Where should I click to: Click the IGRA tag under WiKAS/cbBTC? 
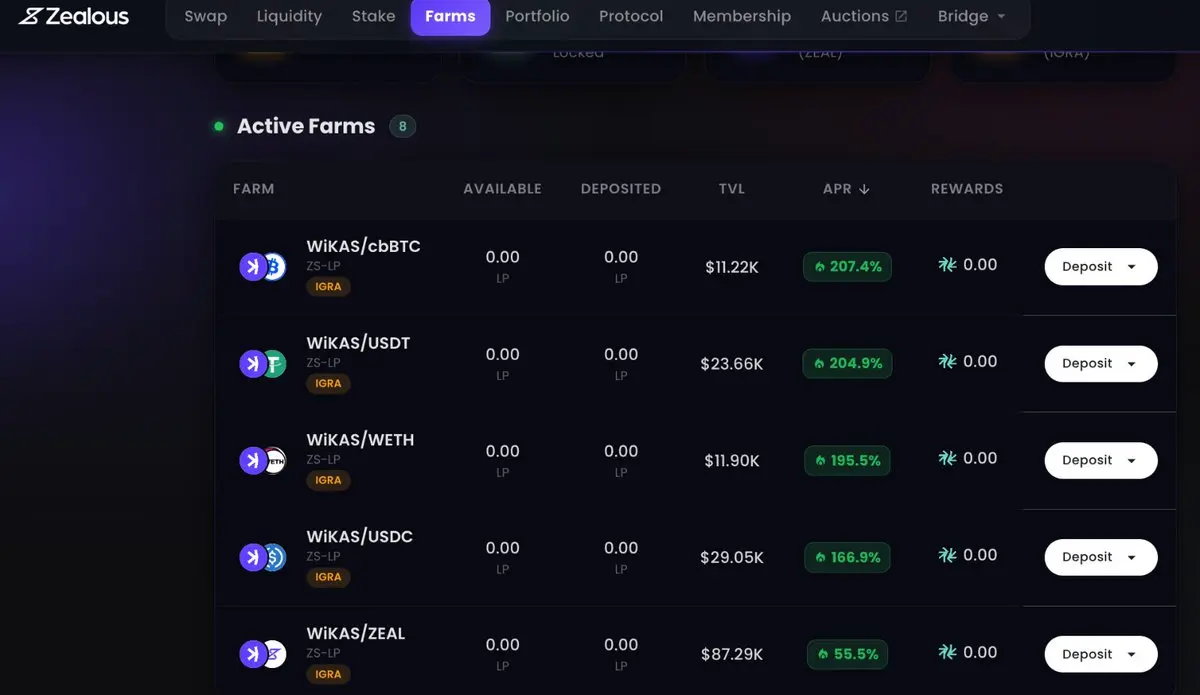(328, 287)
